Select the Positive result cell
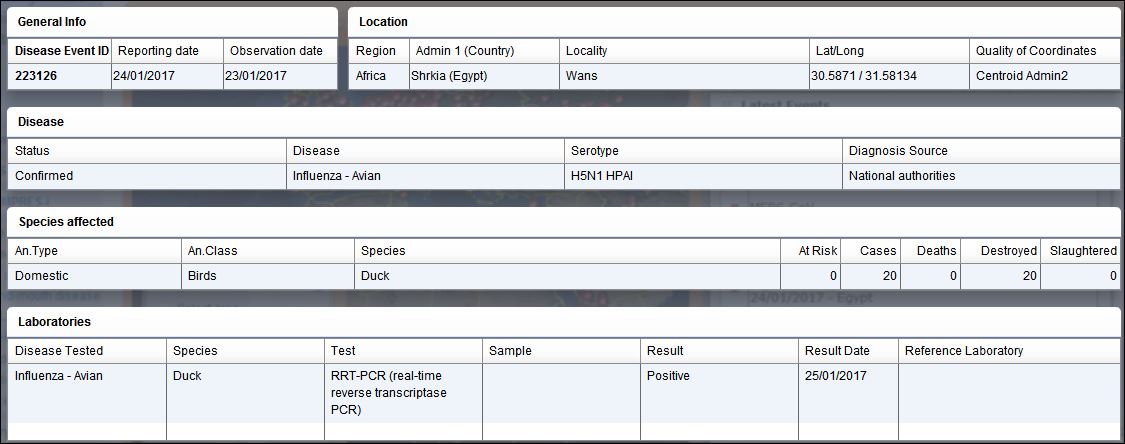This screenshot has height=444, width=1125. pos(719,393)
